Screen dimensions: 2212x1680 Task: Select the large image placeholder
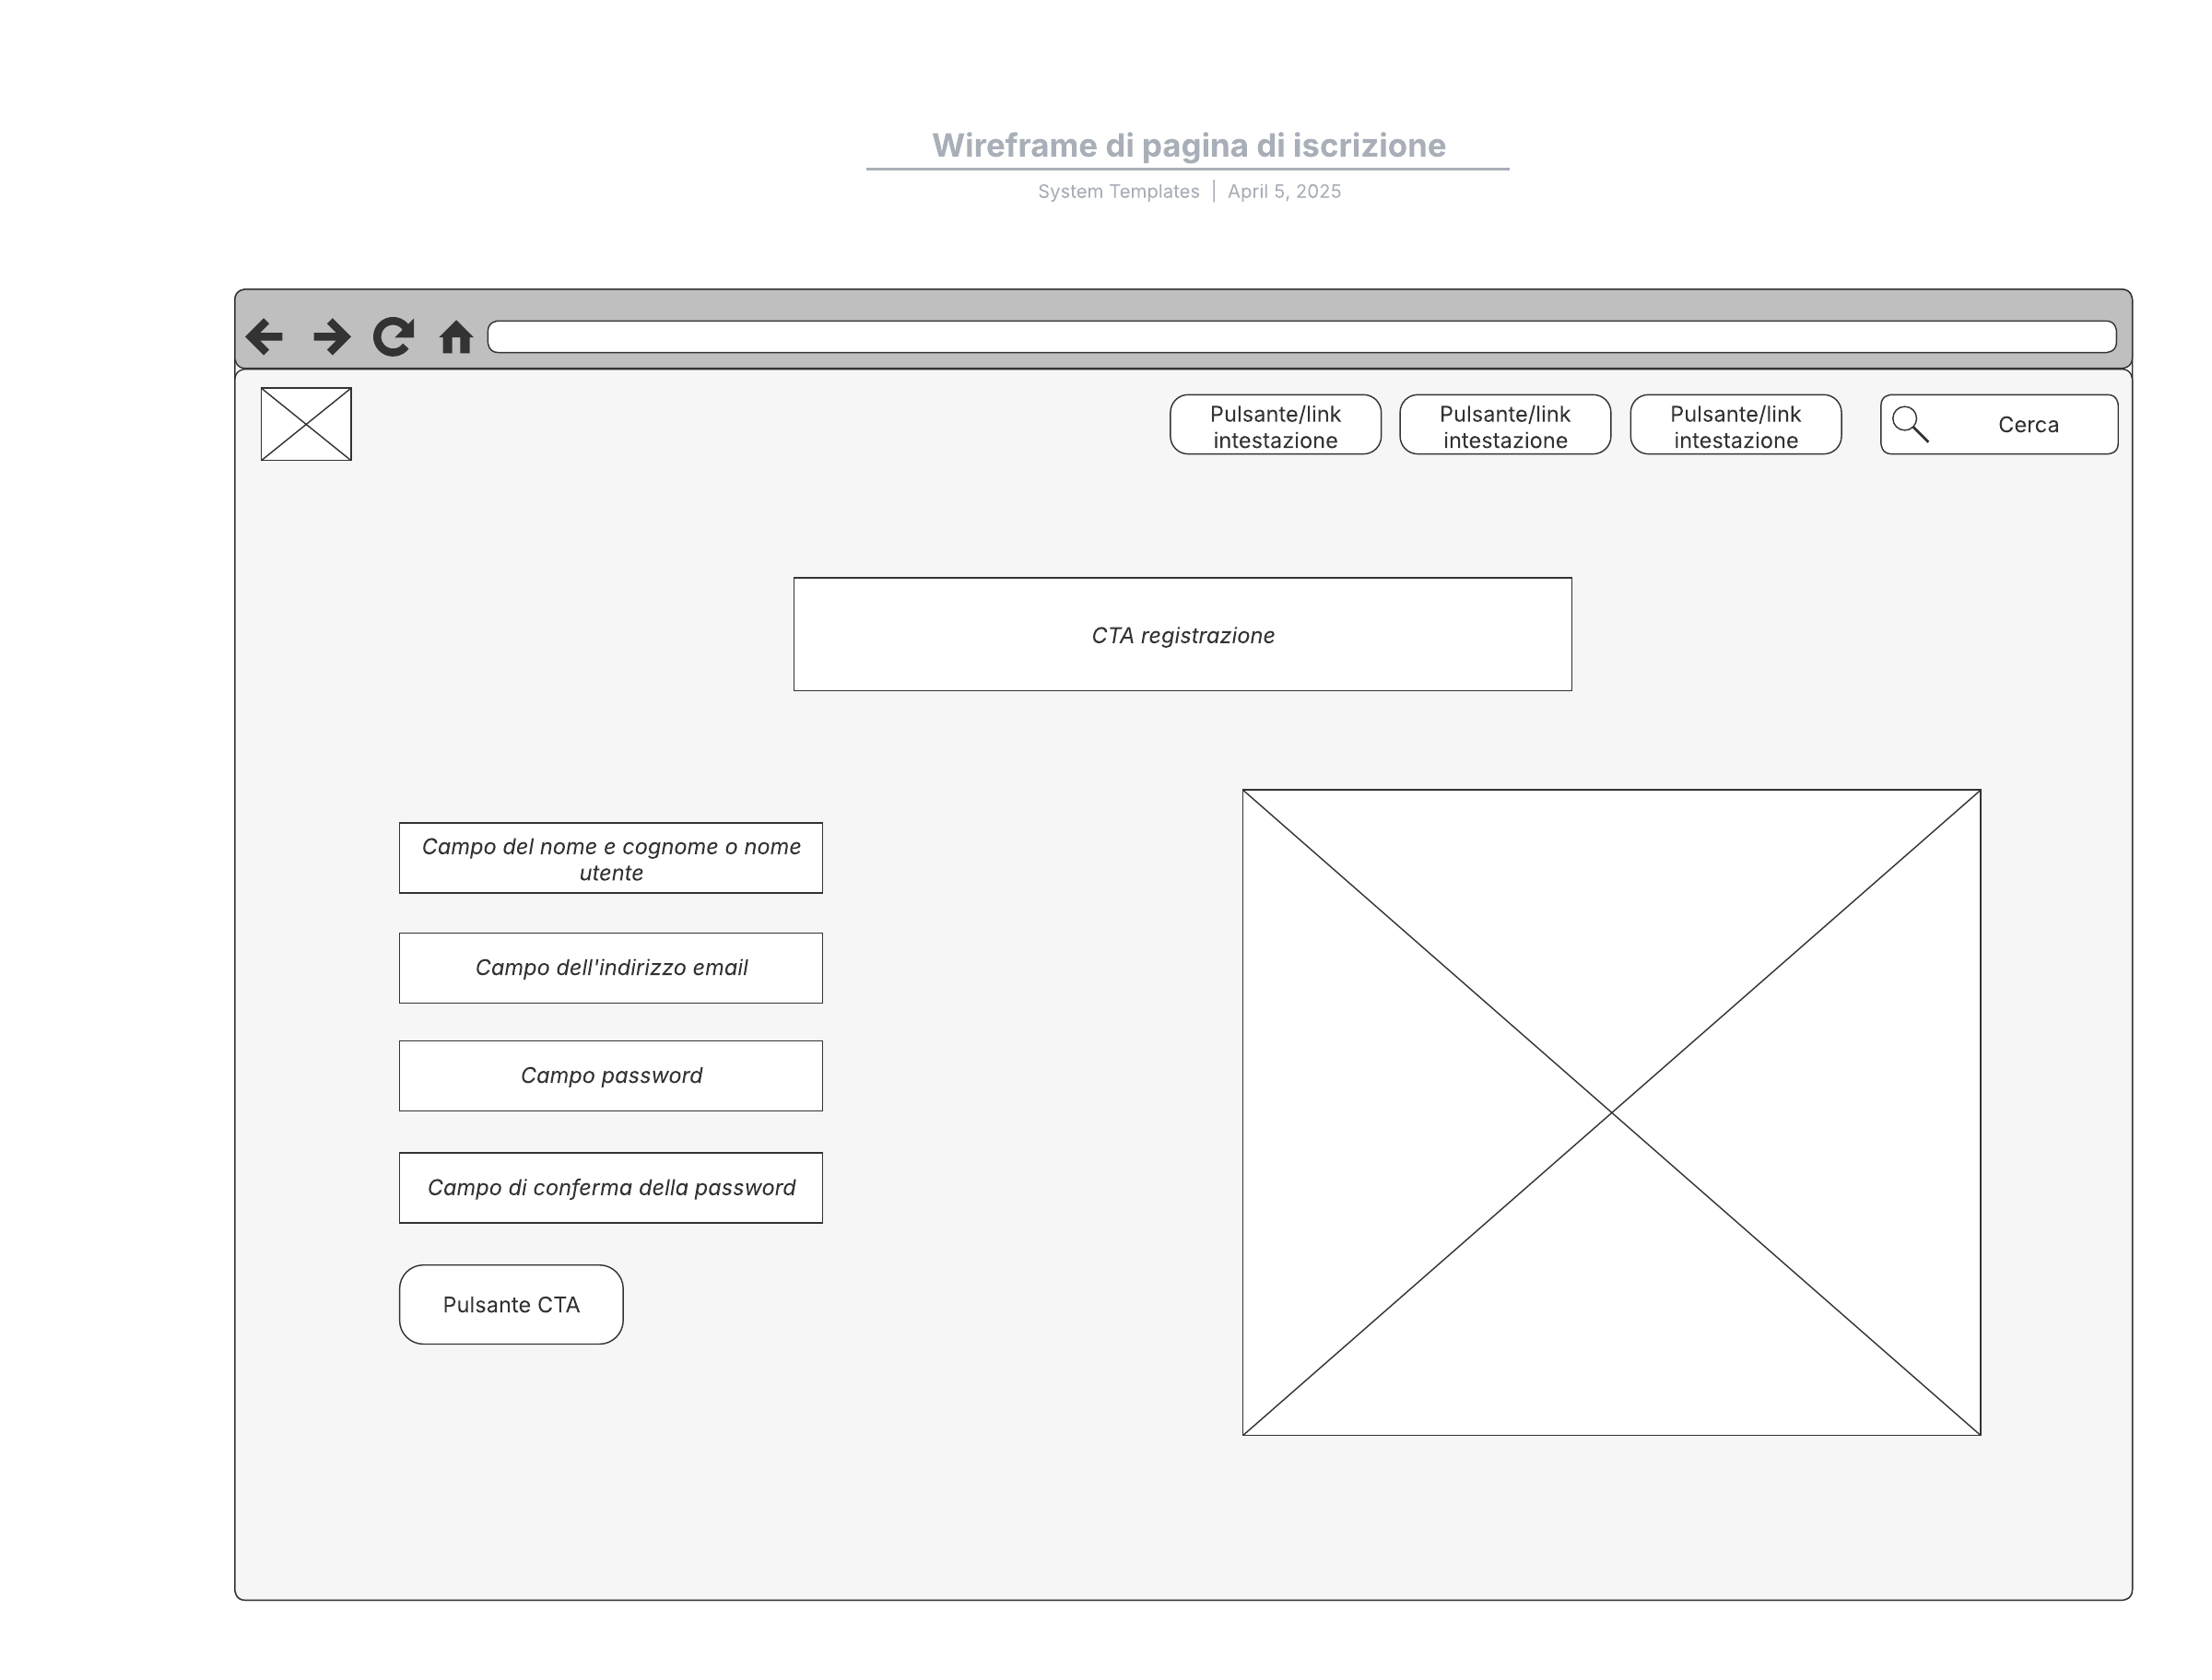(1611, 1112)
